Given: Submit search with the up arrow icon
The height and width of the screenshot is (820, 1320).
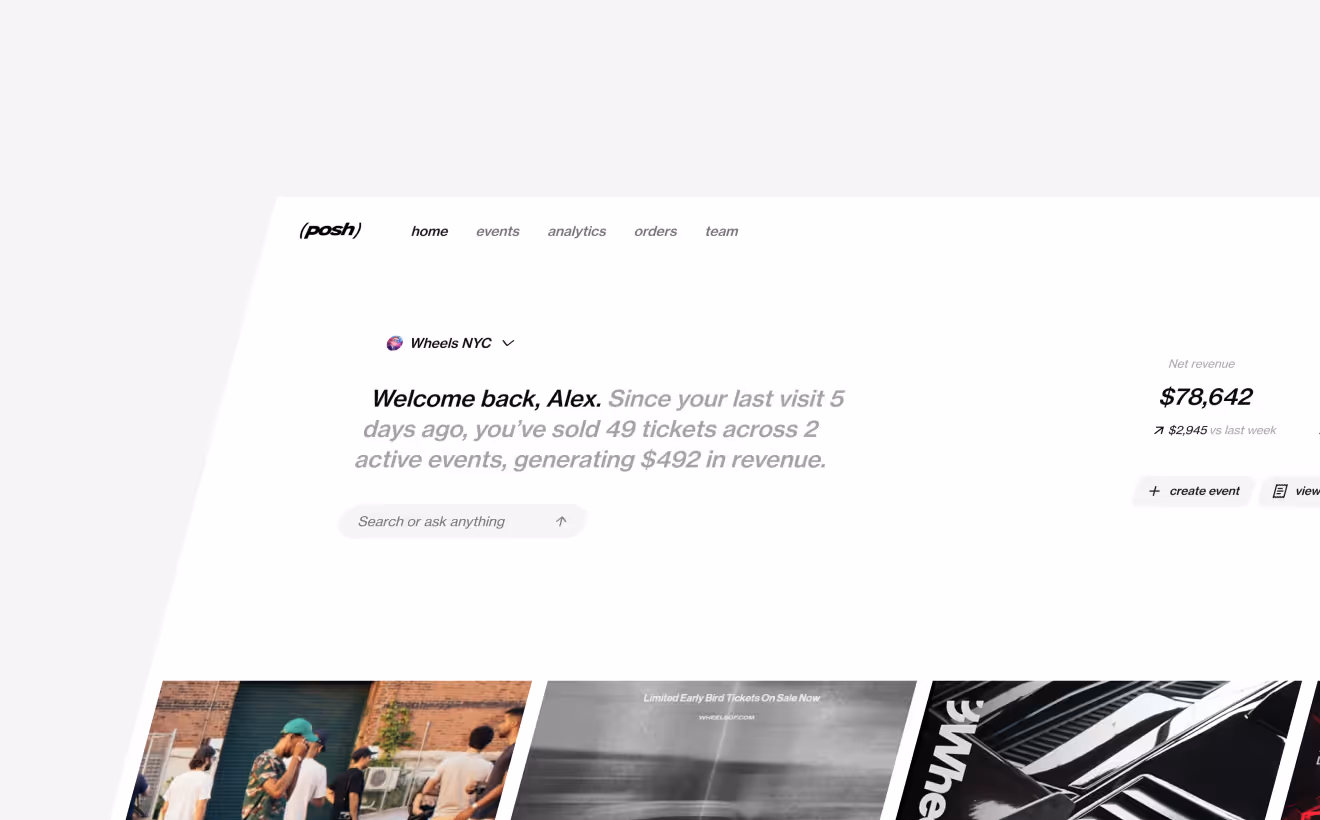Looking at the screenshot, I should click(x=561, y=521).
